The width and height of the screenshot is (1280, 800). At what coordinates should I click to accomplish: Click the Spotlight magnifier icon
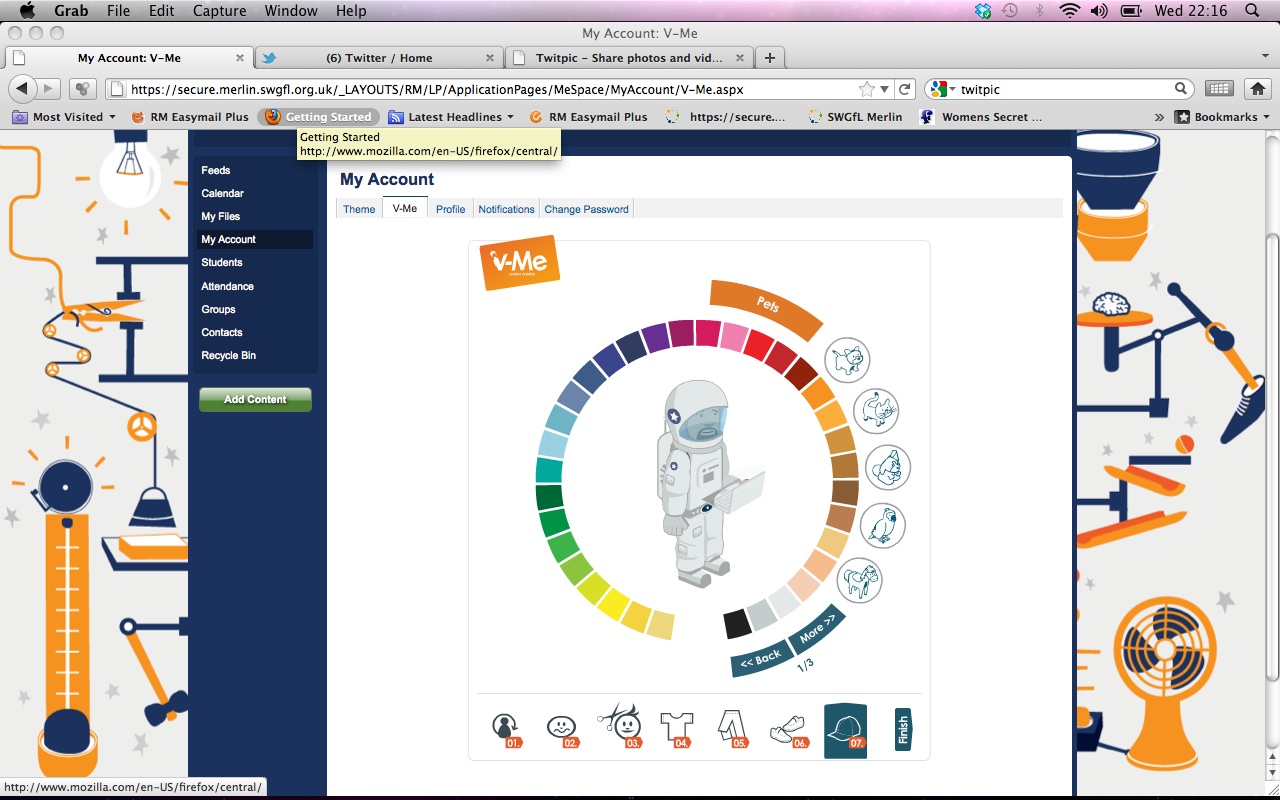pyautogui.click(x=1252, y=11)
